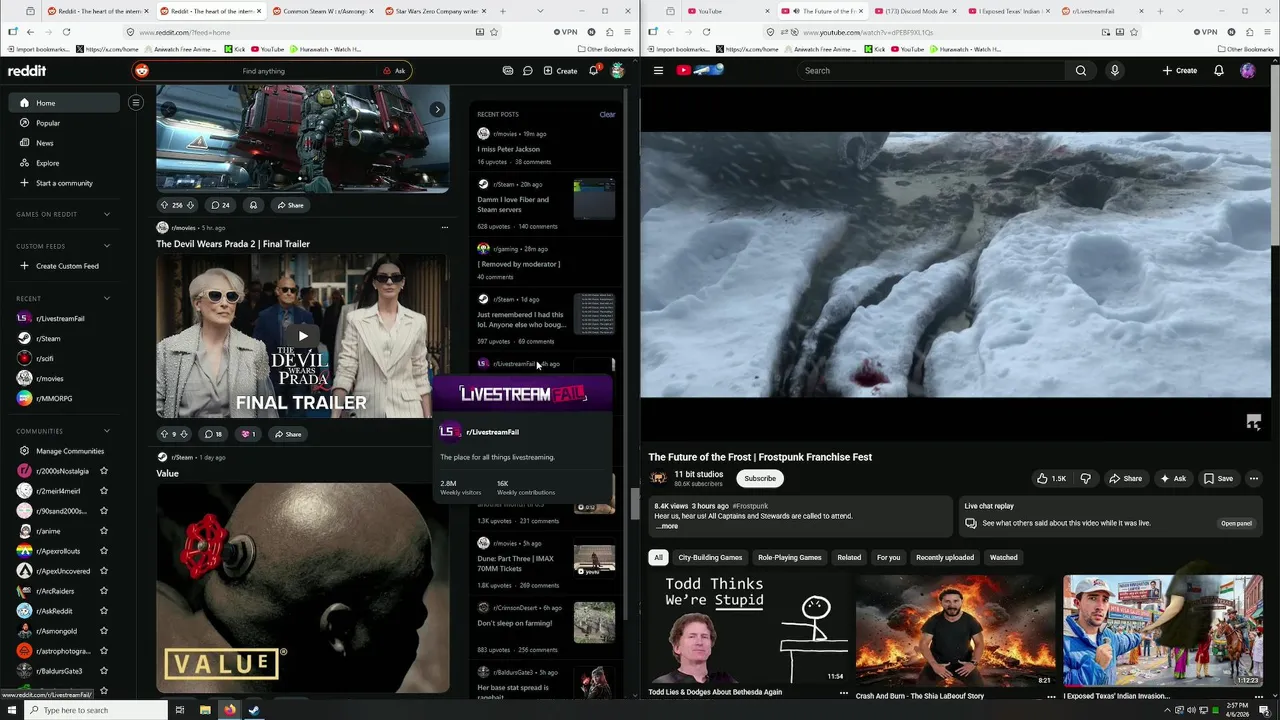The height and width of the screenshot is (720, 1280).
Task: Open Reddit chat icon in header
Action: pos(528,71)
